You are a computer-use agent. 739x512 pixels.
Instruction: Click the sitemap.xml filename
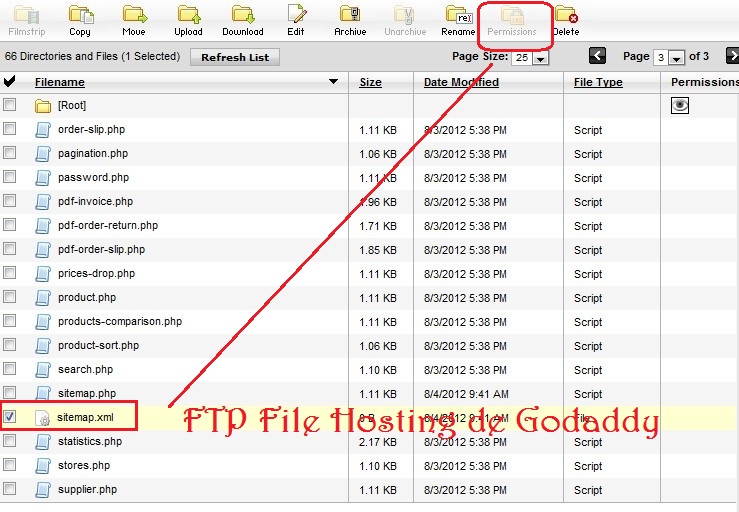point(85,417)
